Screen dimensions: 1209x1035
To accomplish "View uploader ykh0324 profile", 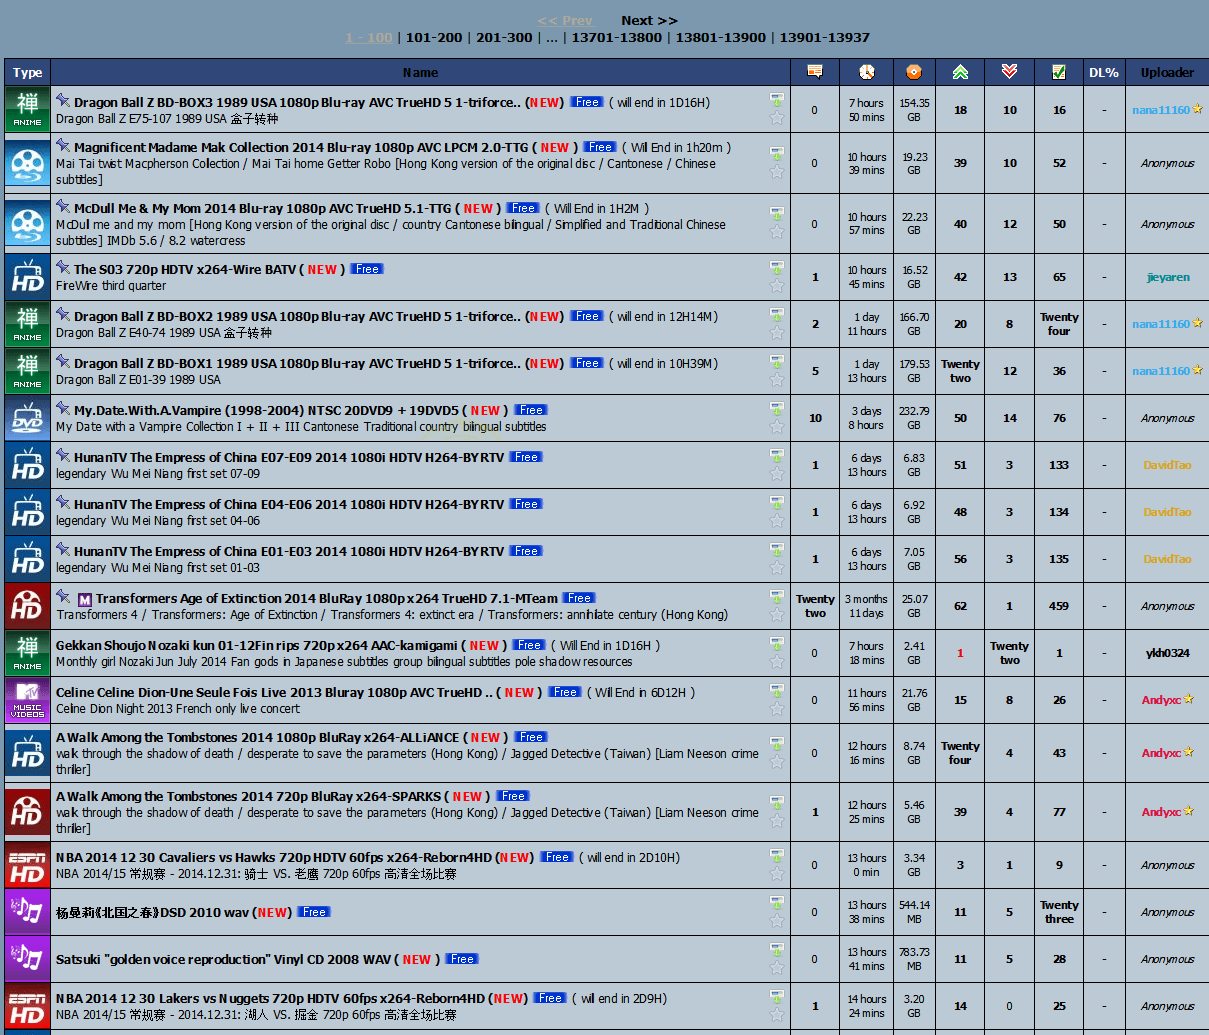I will 1168,653.
